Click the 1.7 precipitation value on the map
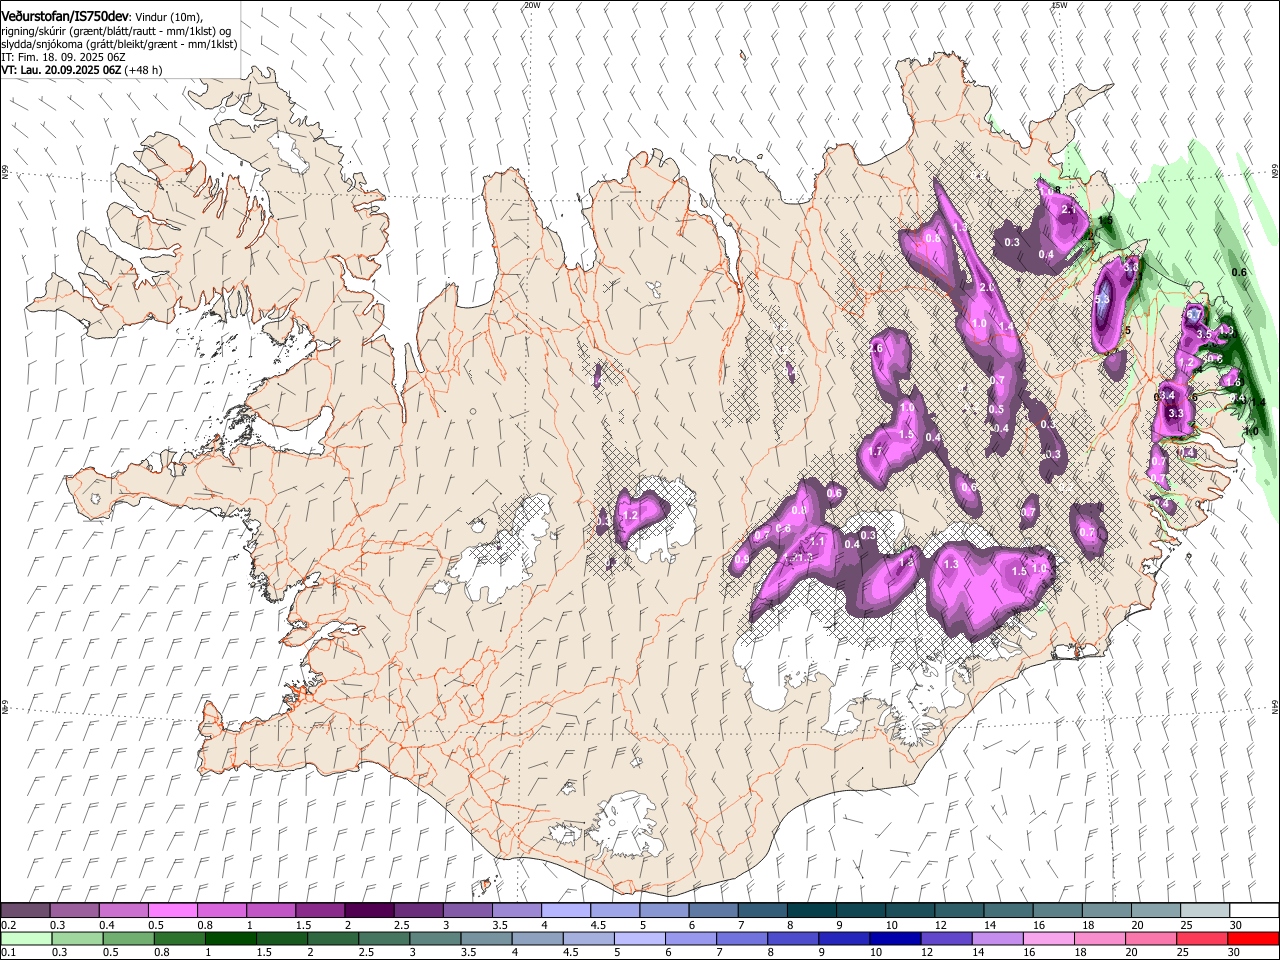This screenshot has width=1280, height=960. click(875, 451)
